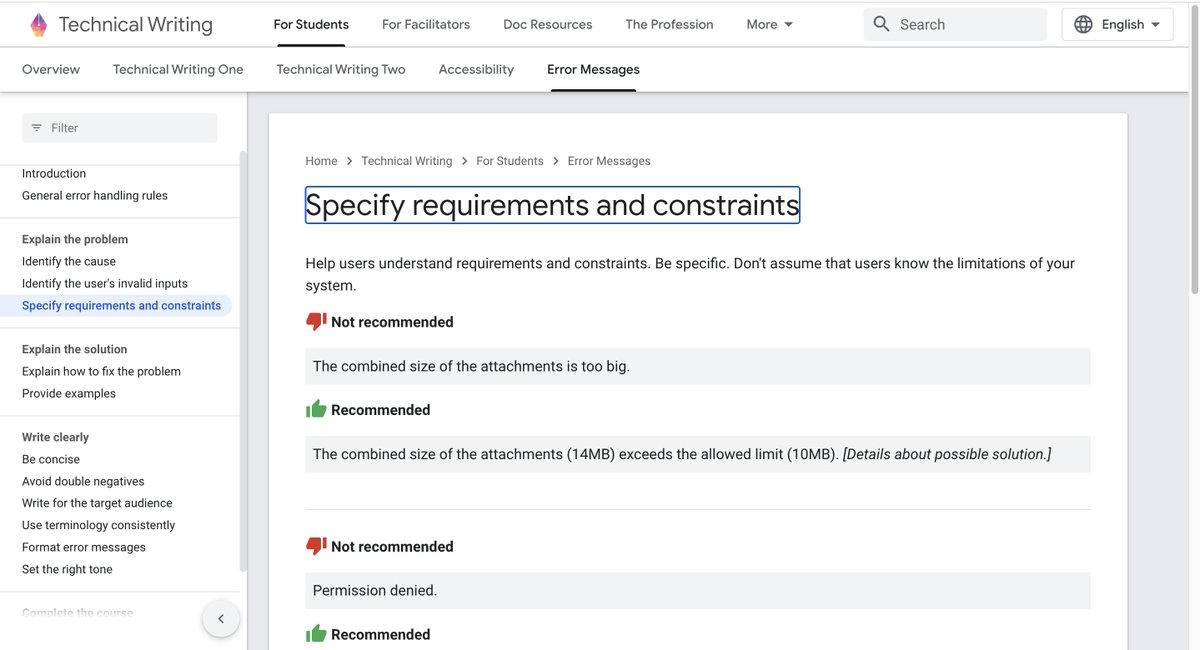Open The Profession tab
The image size is (1200, 650).
tap(670, 24)
